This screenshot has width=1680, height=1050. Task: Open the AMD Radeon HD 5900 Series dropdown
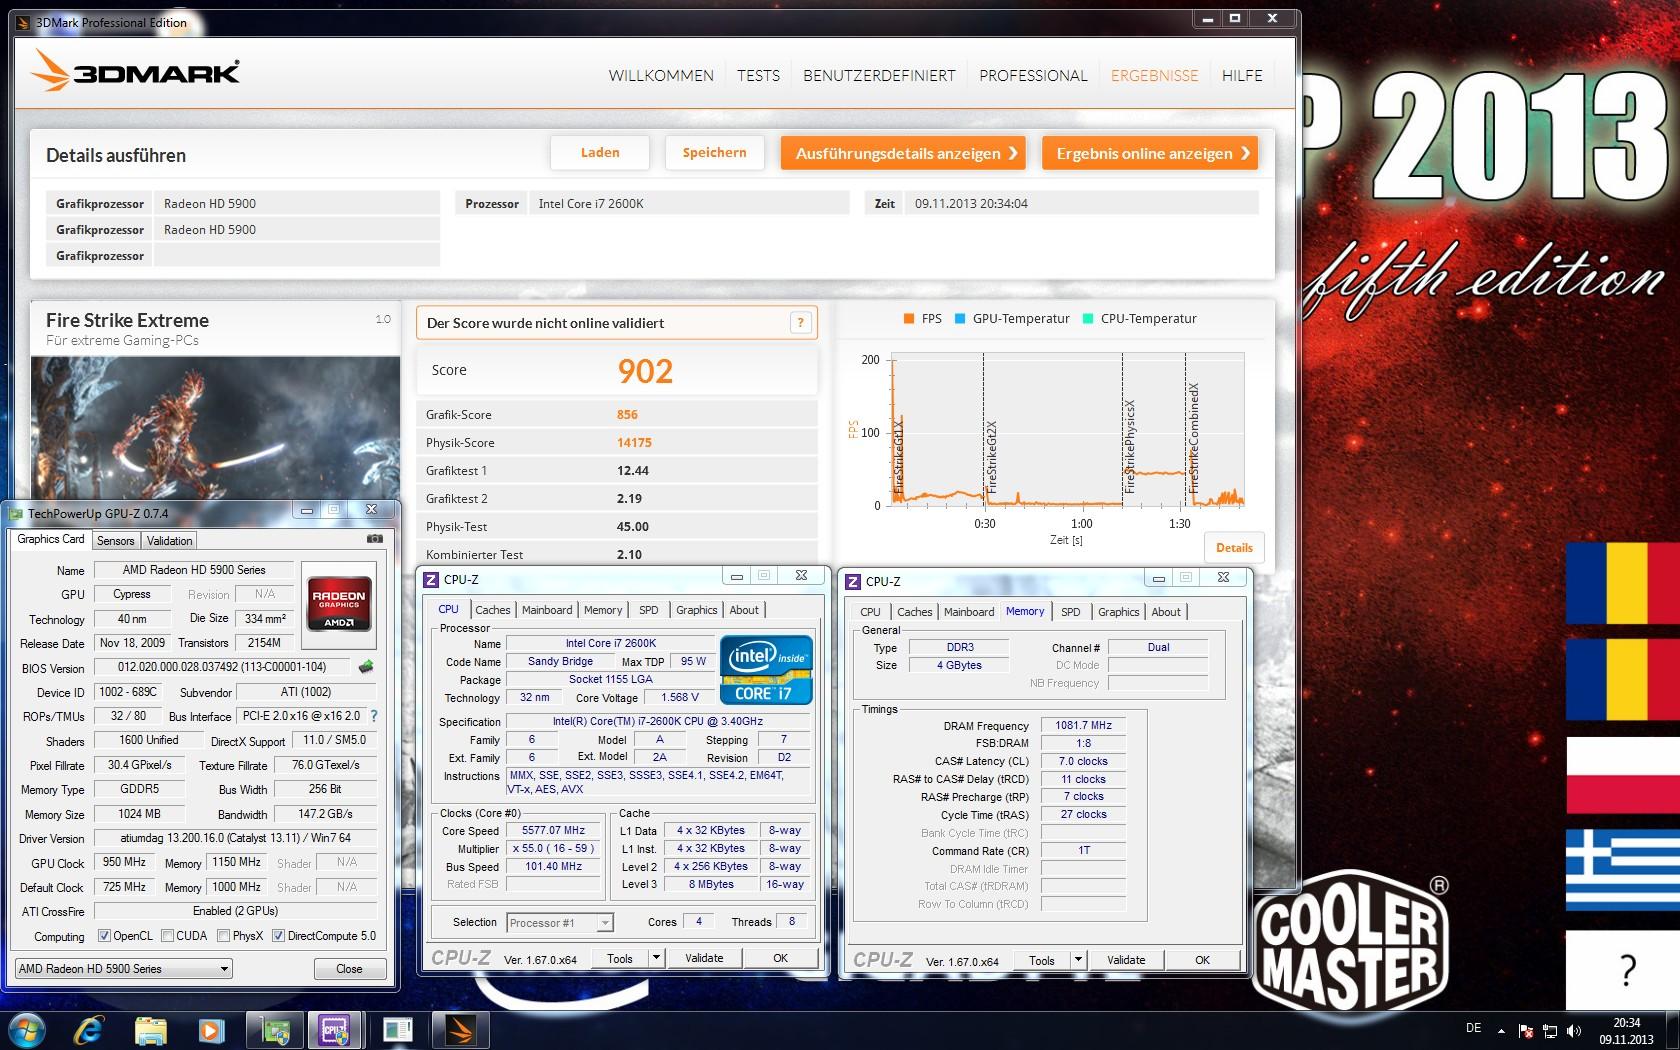click(x=124, y=968)
